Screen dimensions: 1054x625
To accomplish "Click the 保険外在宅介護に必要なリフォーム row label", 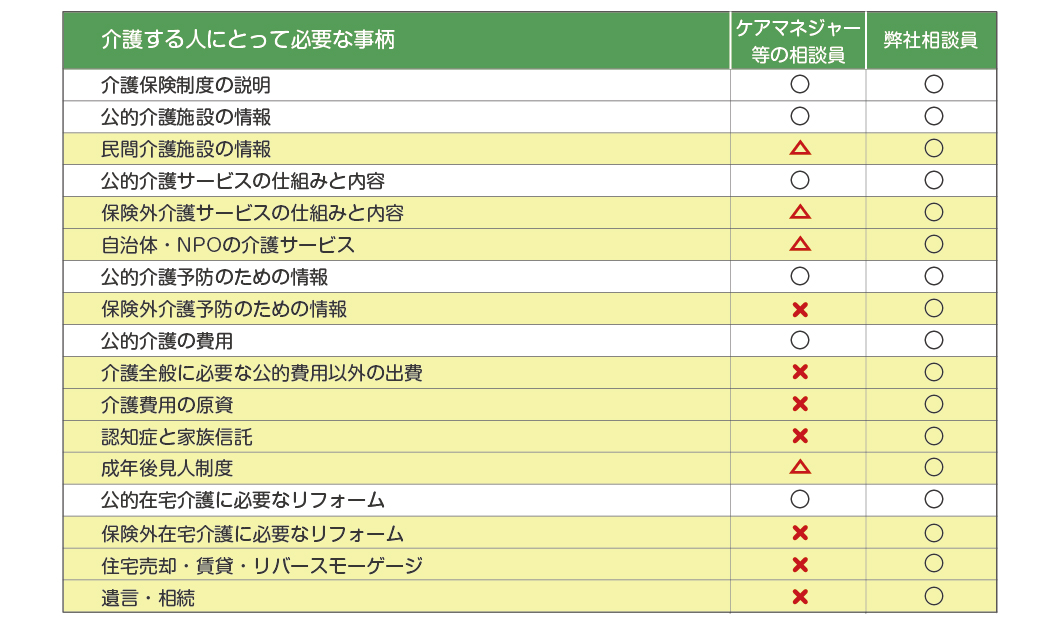I will tap(252, 534).
